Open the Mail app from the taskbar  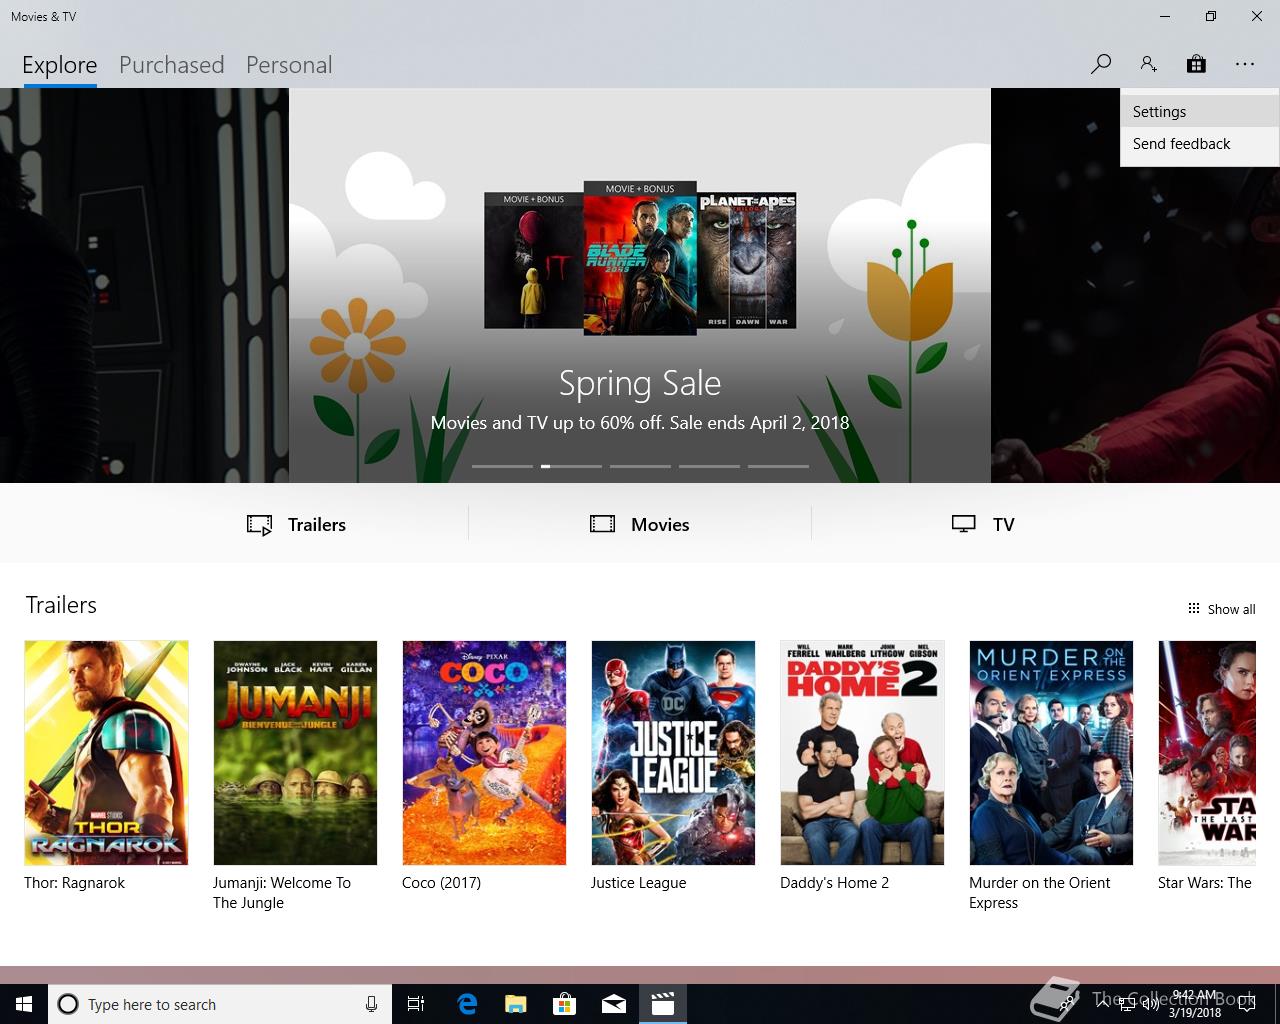(x=614, y=1004)
